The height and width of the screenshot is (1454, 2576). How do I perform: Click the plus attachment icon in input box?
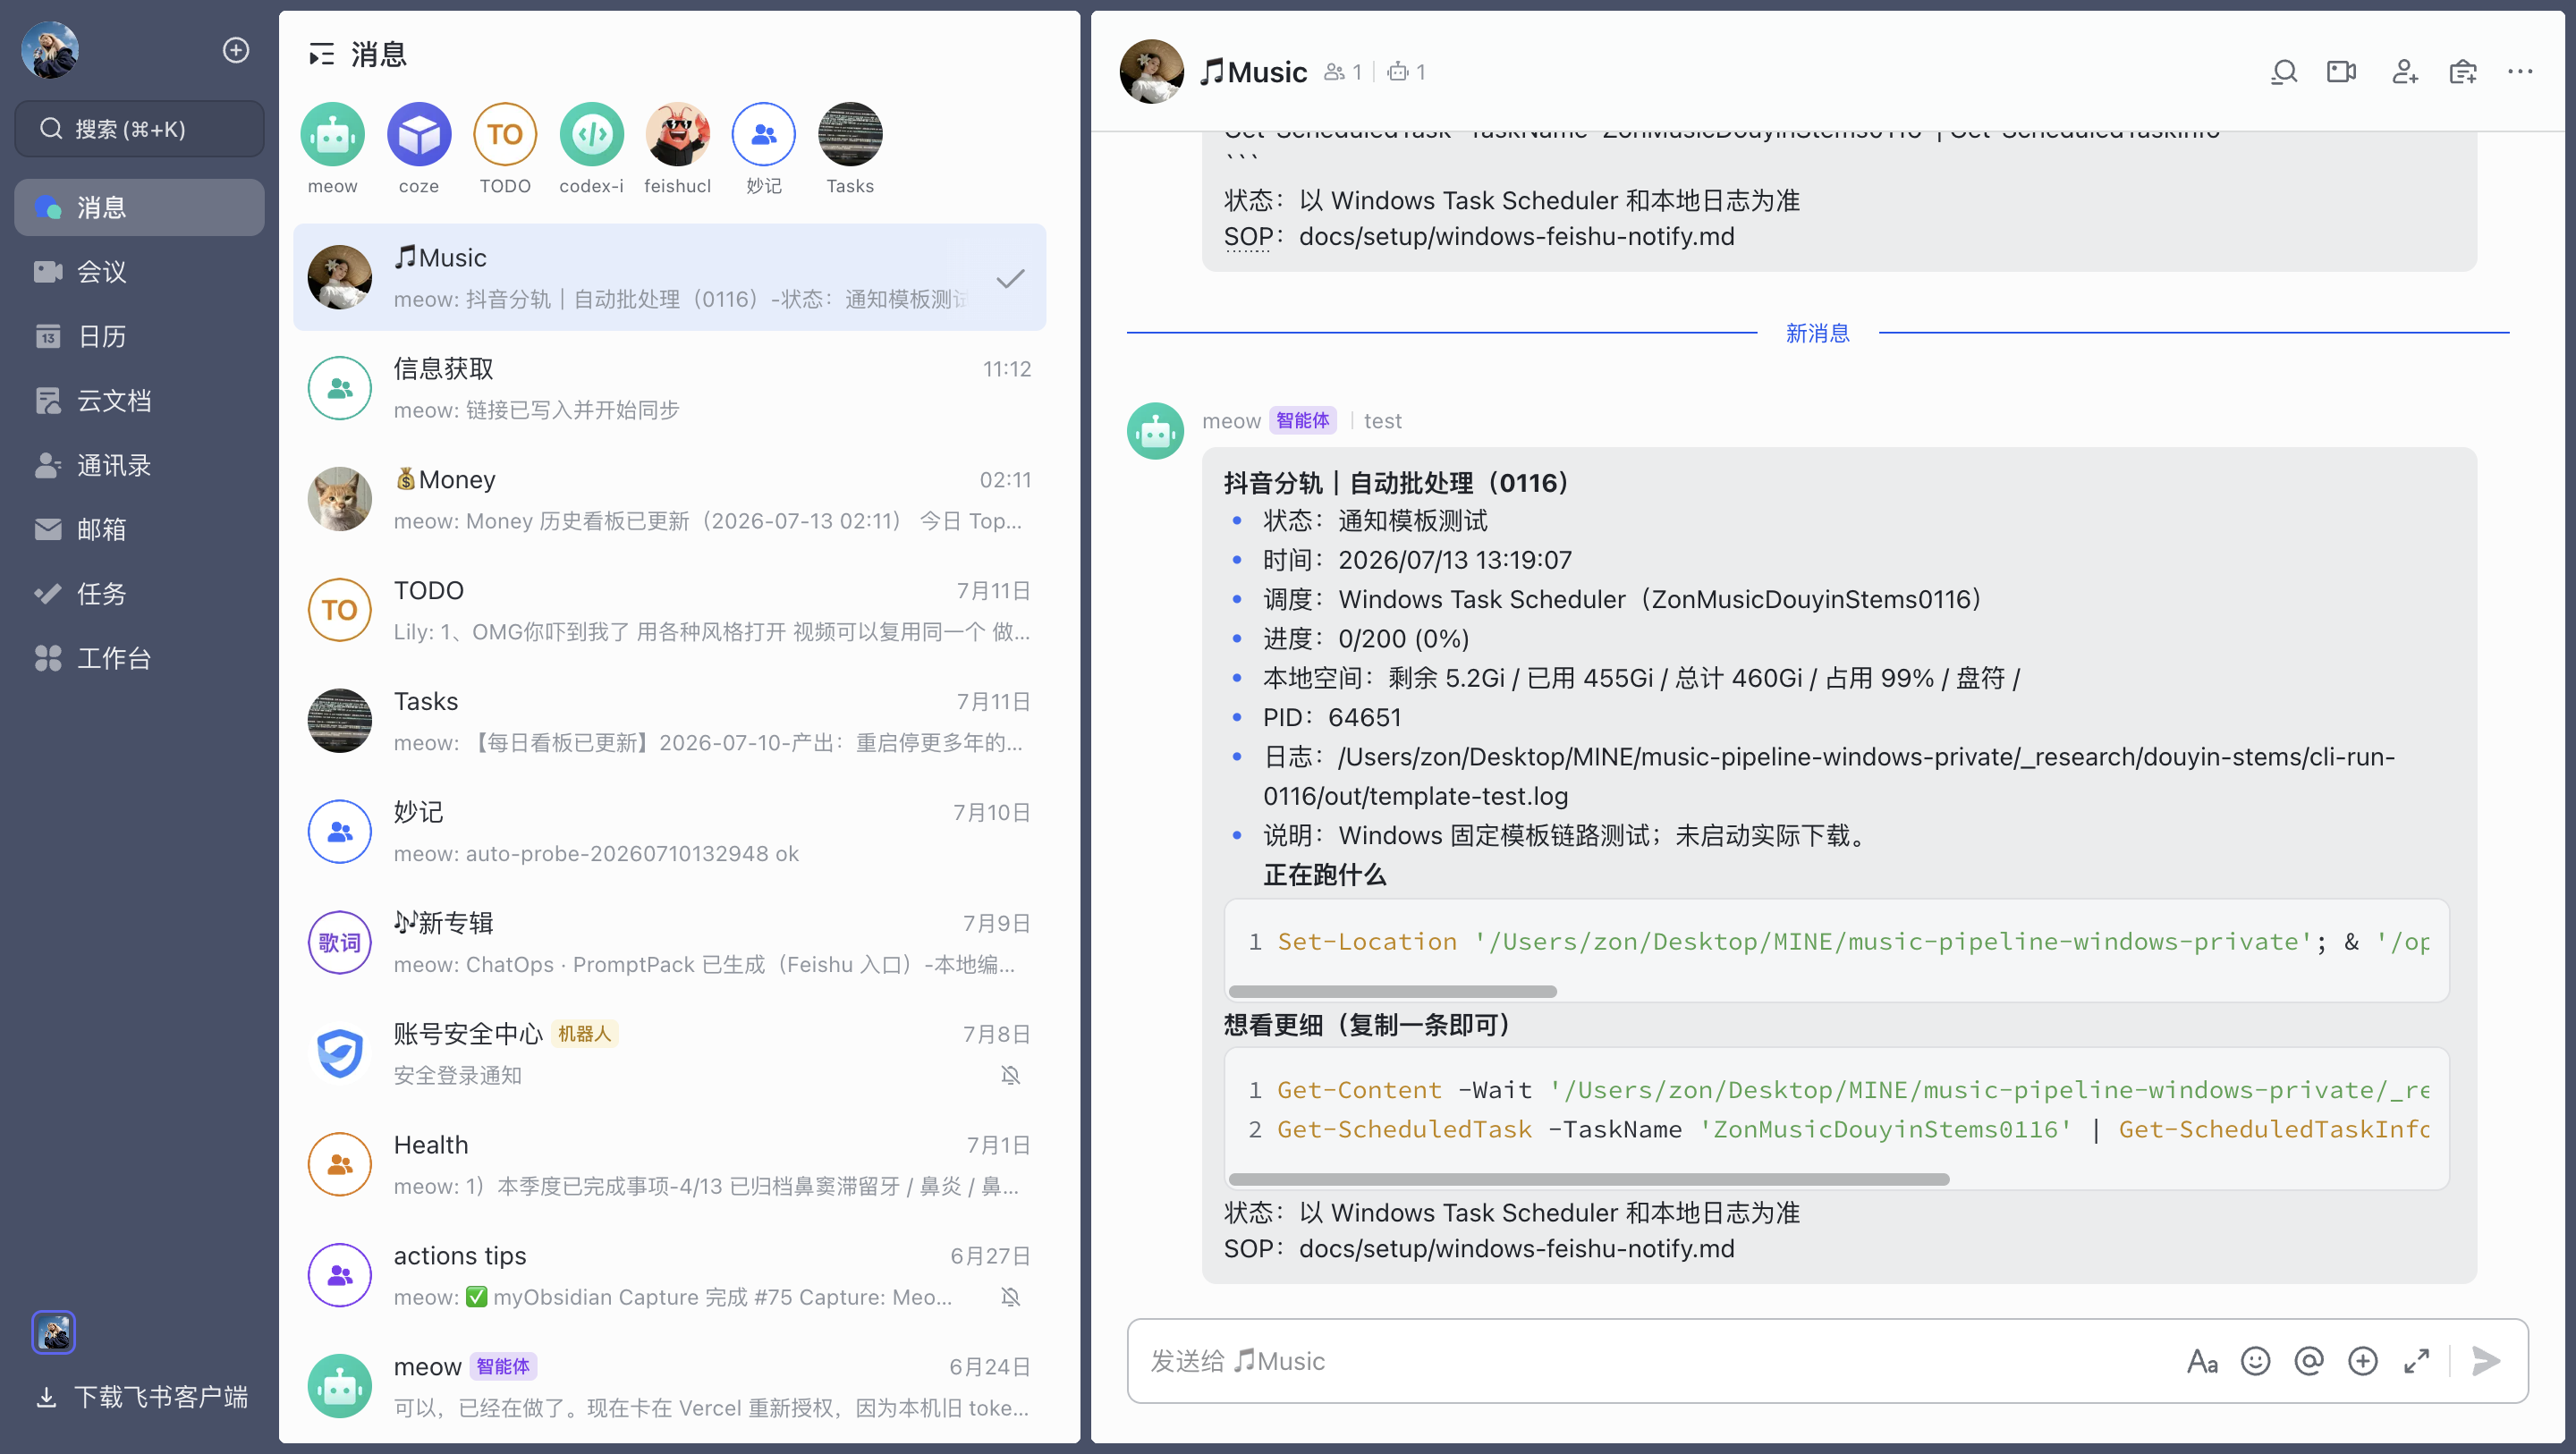click(x=2363, y=1361)
